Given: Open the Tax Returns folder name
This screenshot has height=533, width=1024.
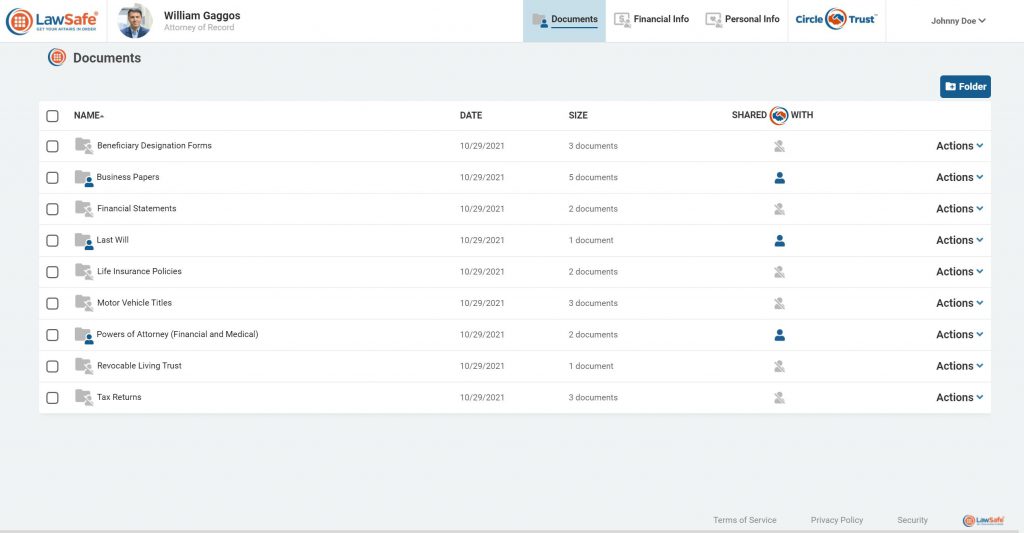Looking at the screenshot, I should (119, 397).
